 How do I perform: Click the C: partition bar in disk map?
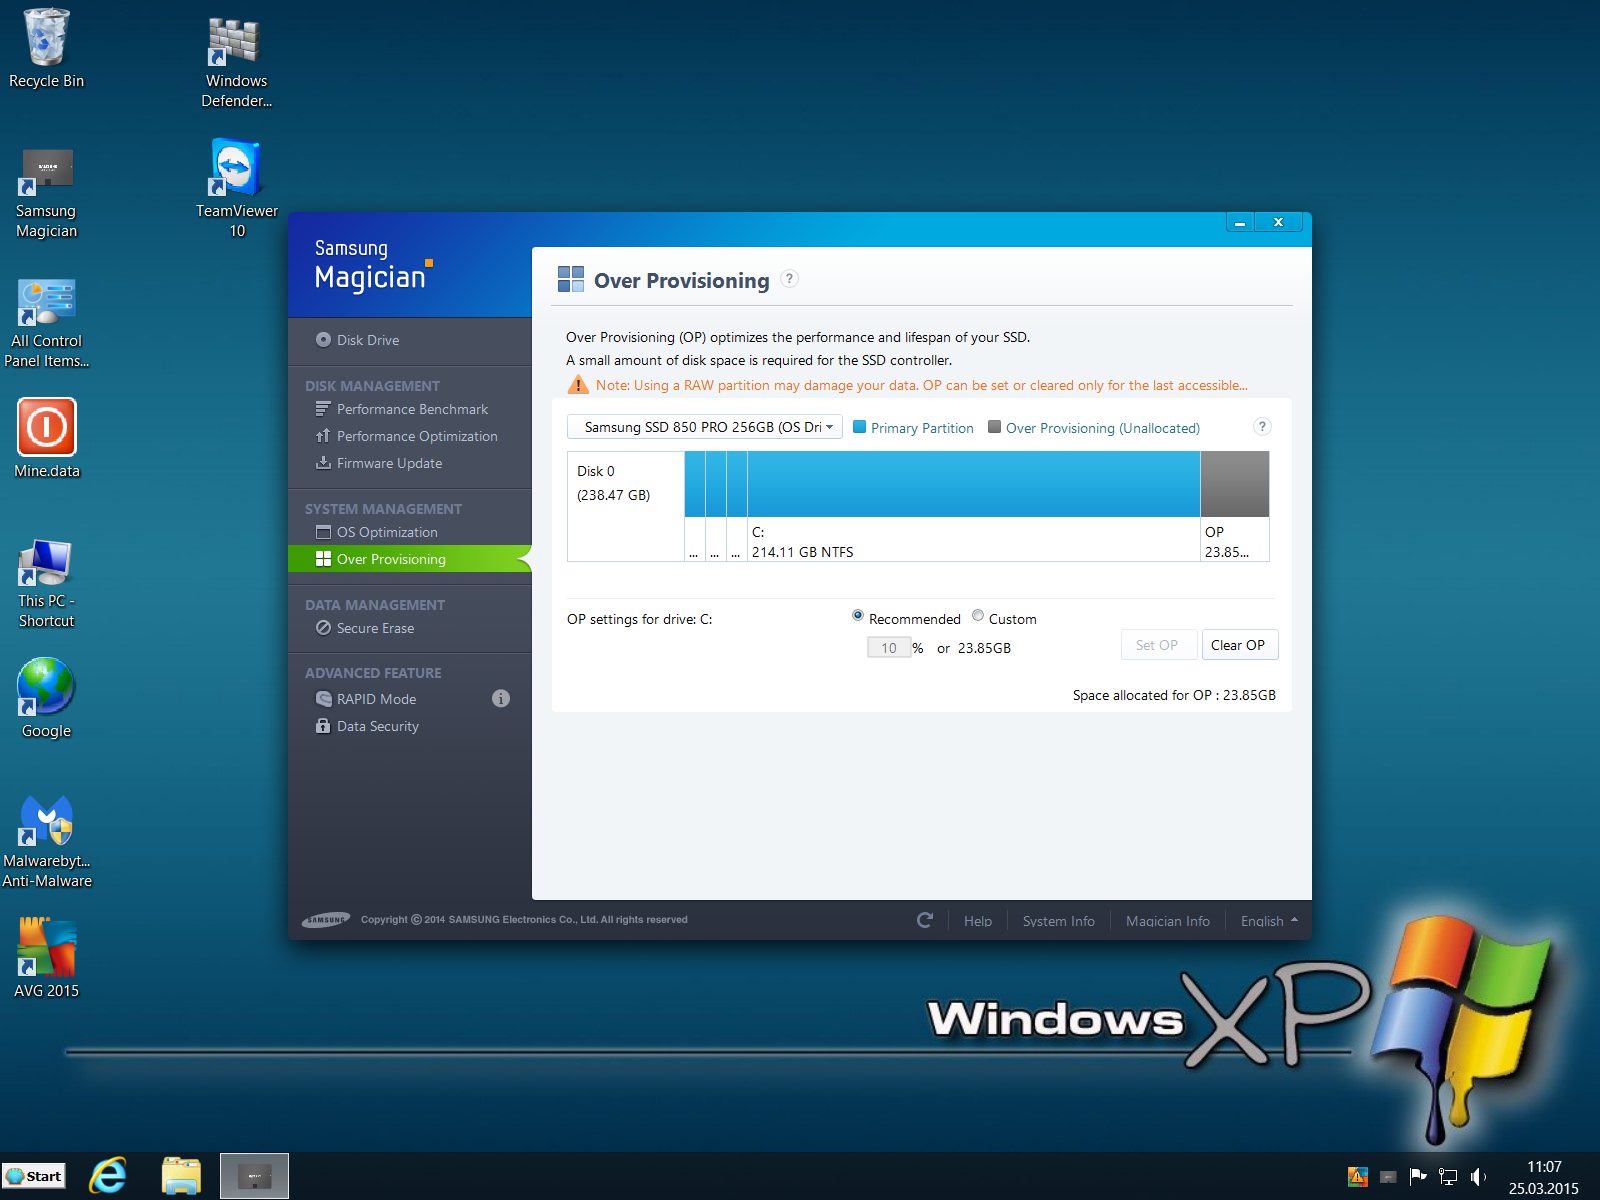point(973,484)
